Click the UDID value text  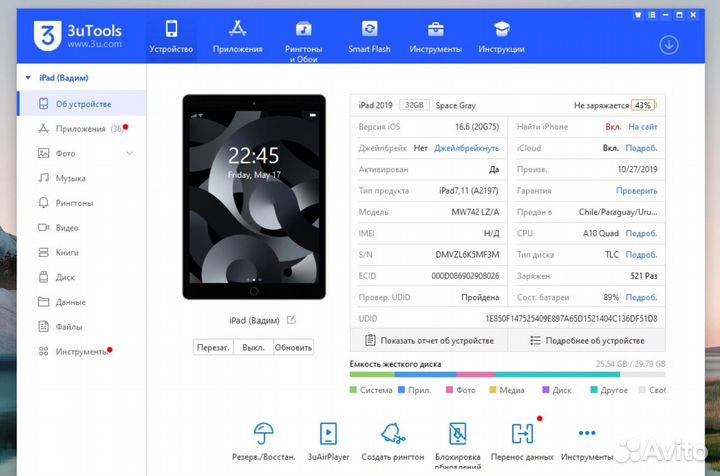coord(571,318)
